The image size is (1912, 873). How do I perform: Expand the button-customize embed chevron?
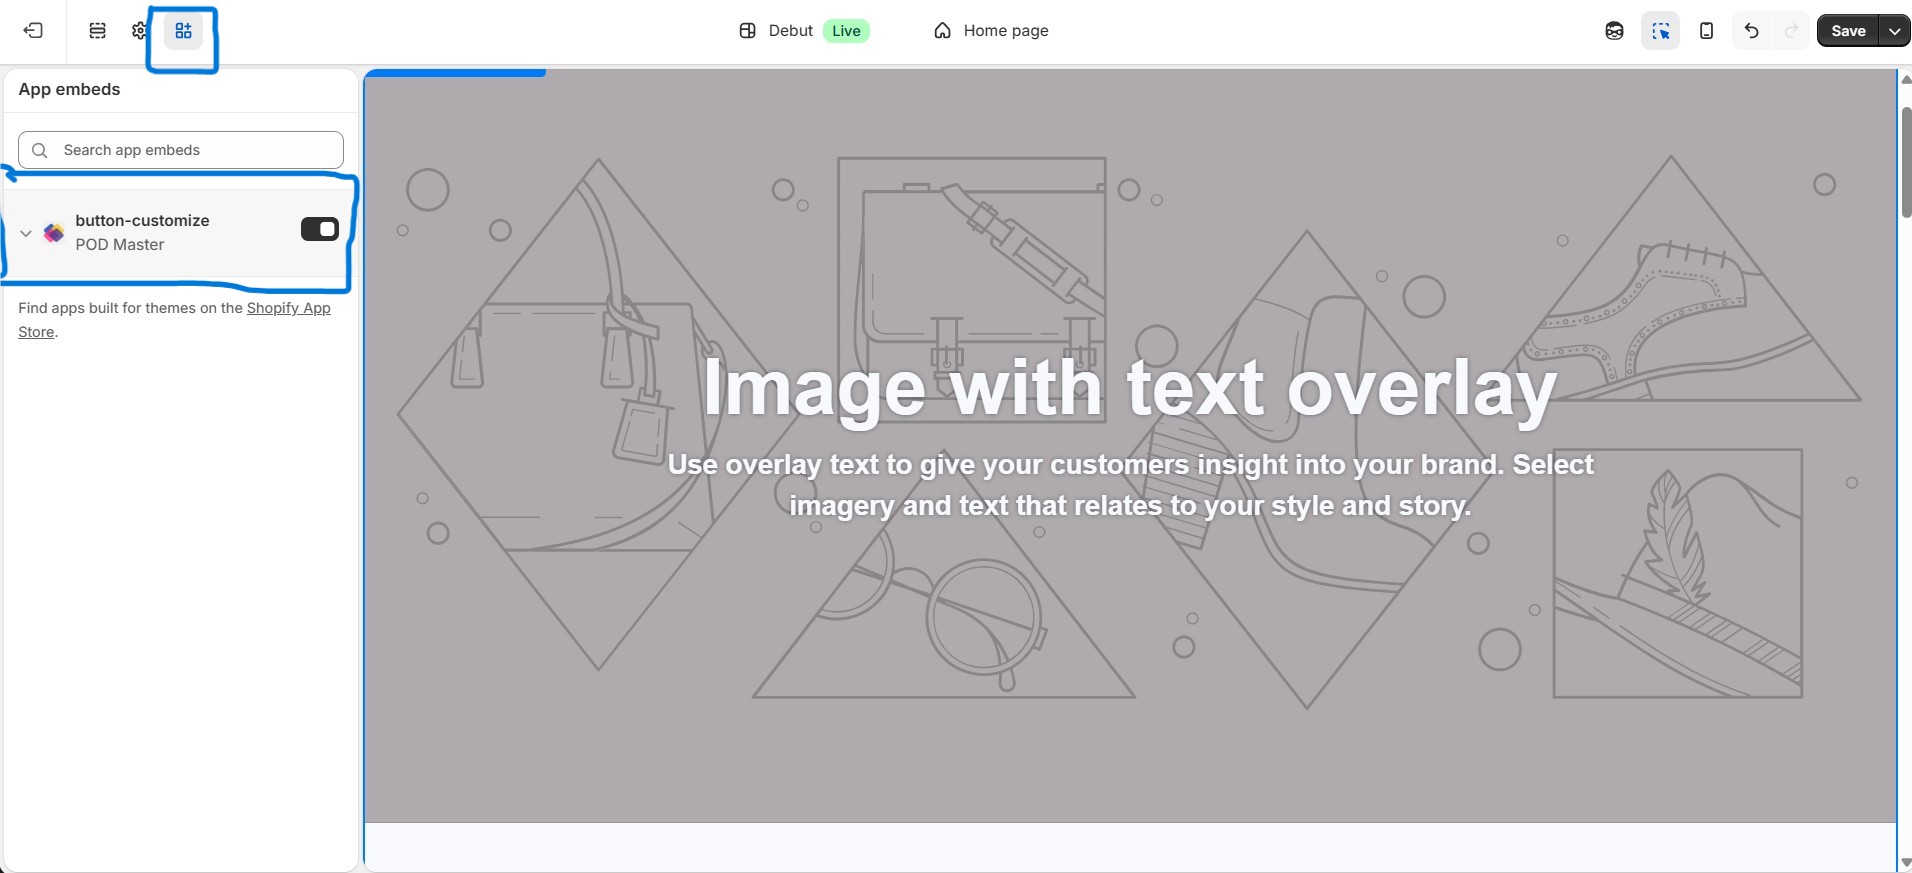click(x=26, y=233)
